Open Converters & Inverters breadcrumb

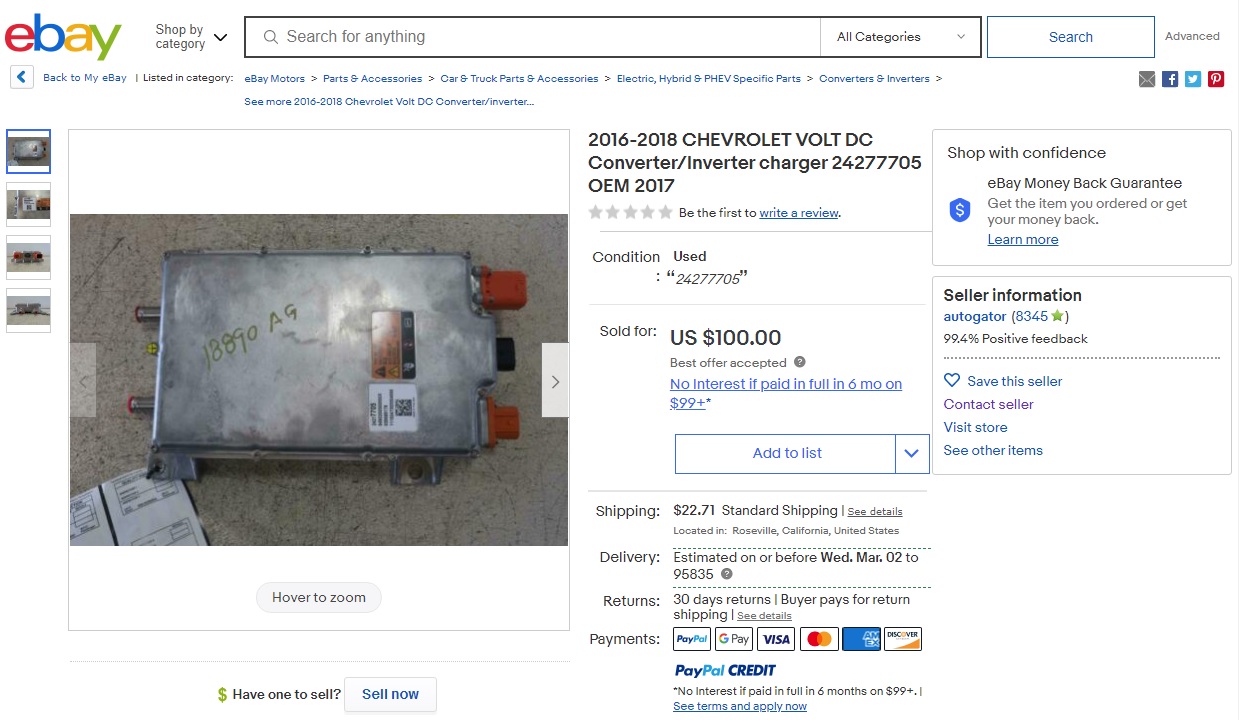click(x=874, y=79)
